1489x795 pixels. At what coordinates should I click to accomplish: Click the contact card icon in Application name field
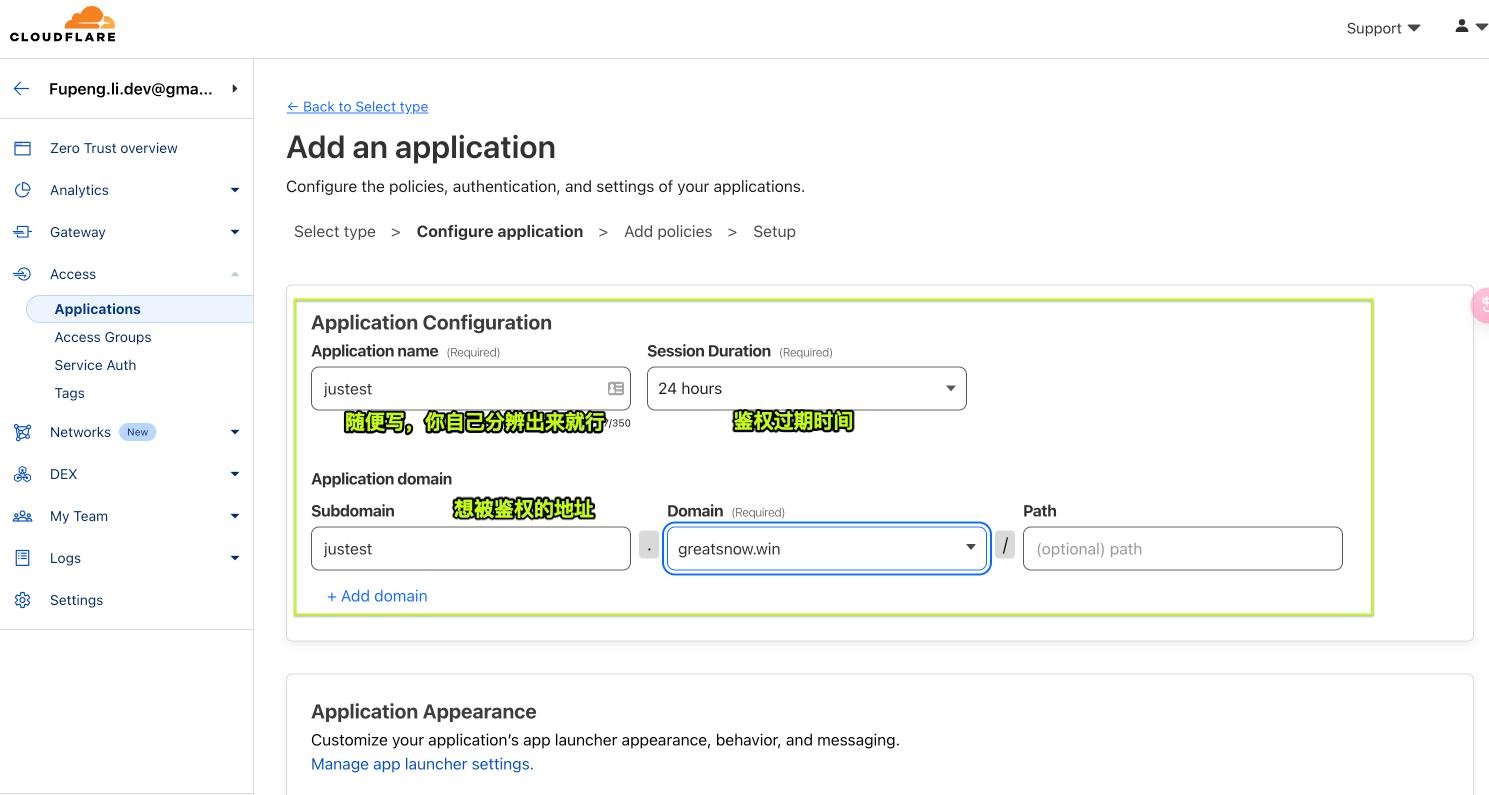point(615,388)
